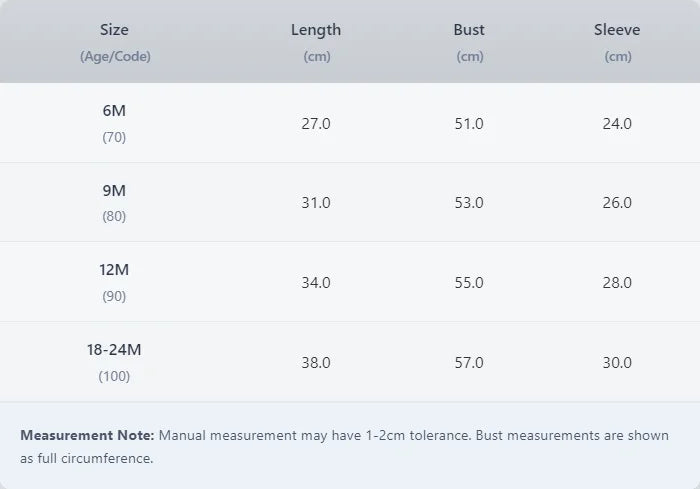Select the 12M size row label

(114, 270)
